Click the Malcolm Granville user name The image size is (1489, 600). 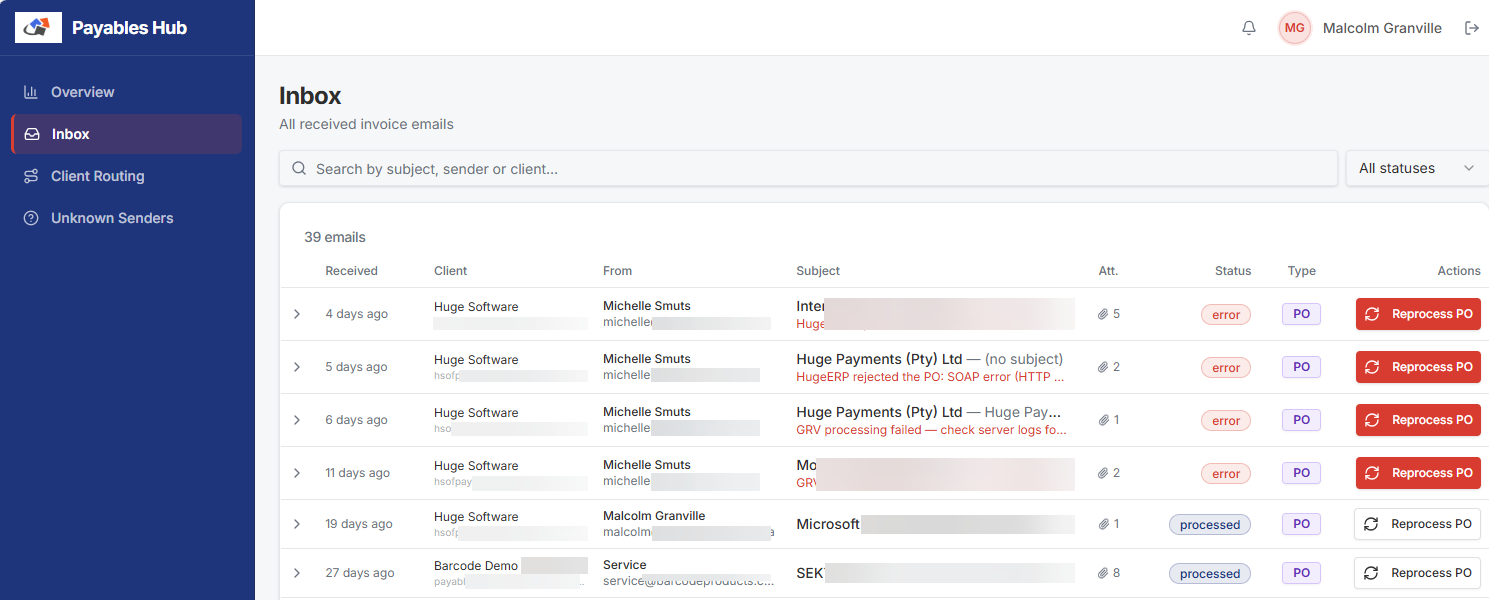pyautogui.click(x=1382, y=28)
